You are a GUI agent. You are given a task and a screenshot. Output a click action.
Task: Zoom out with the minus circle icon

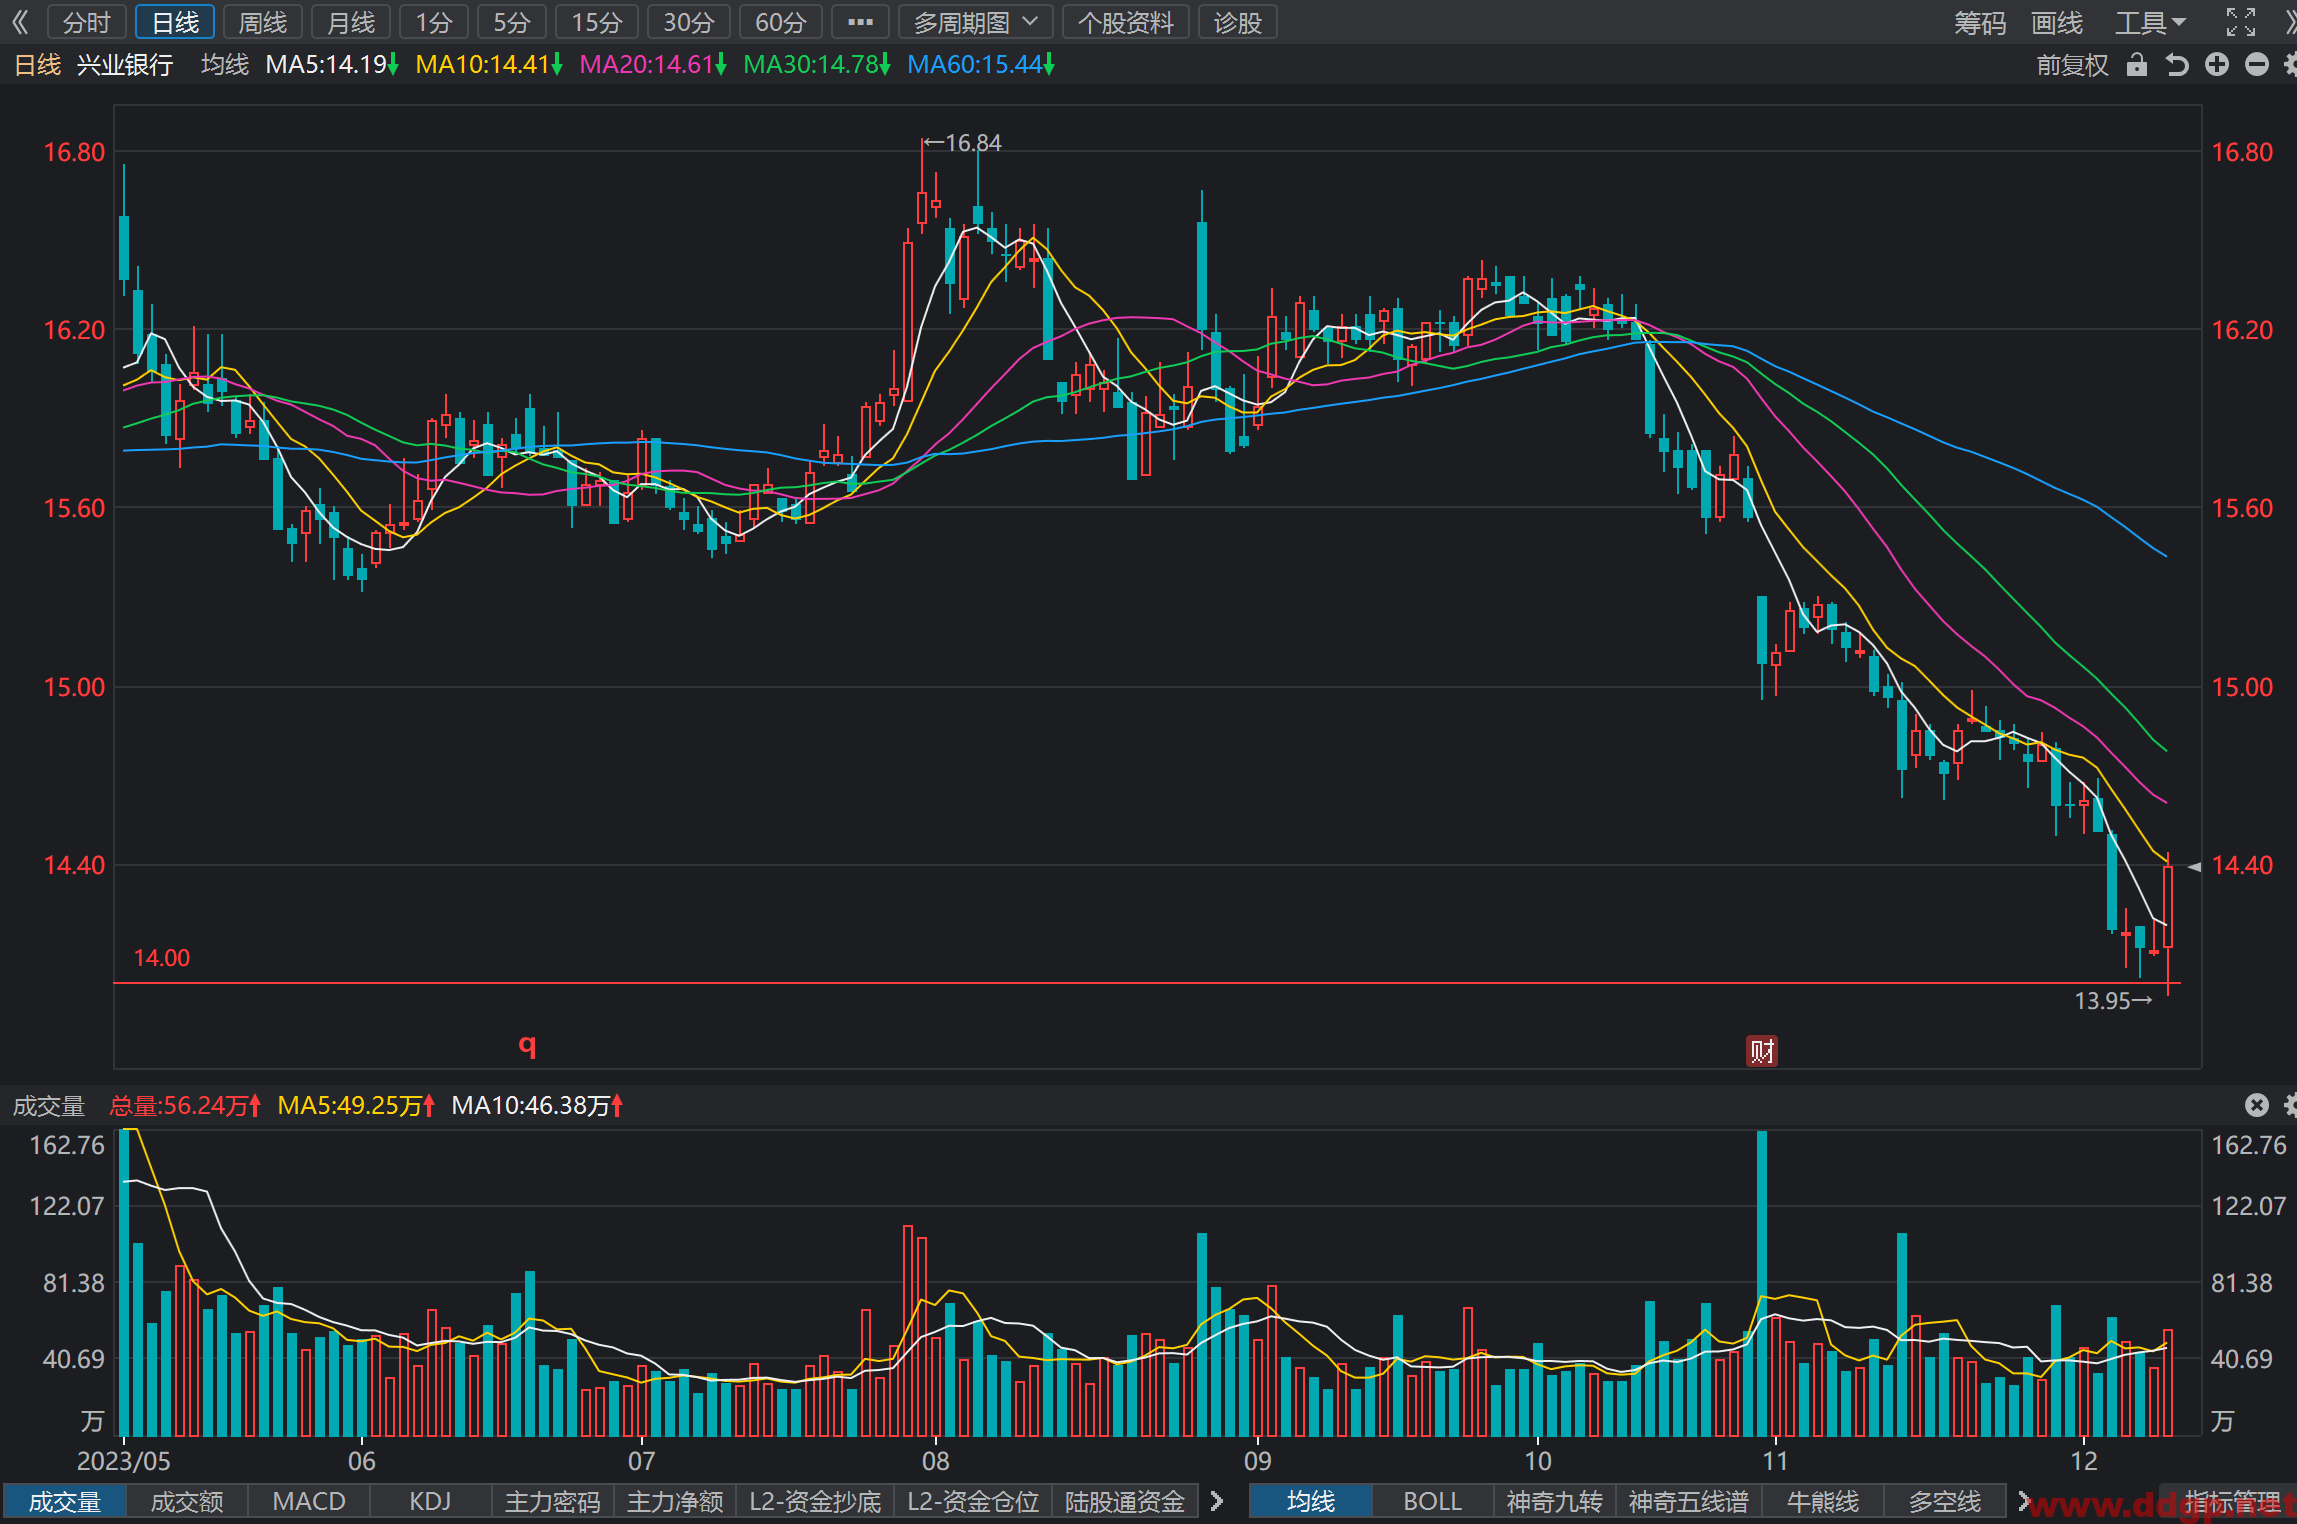(x=2257, y=65)
